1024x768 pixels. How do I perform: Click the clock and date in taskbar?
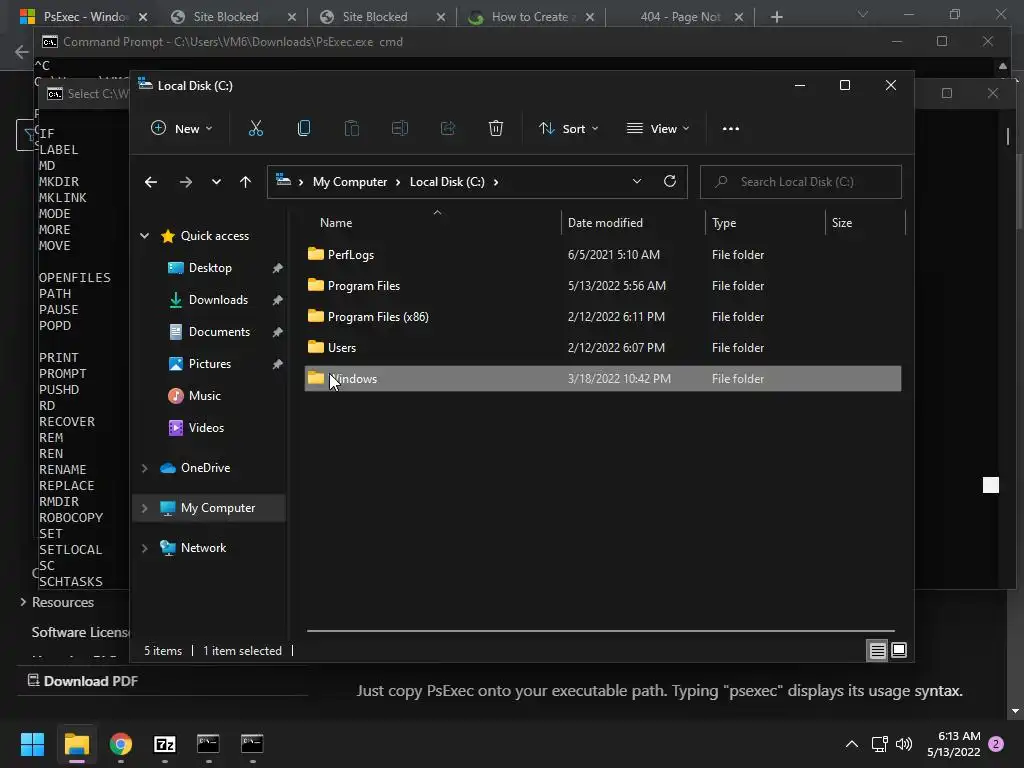(x=954, y=744)
